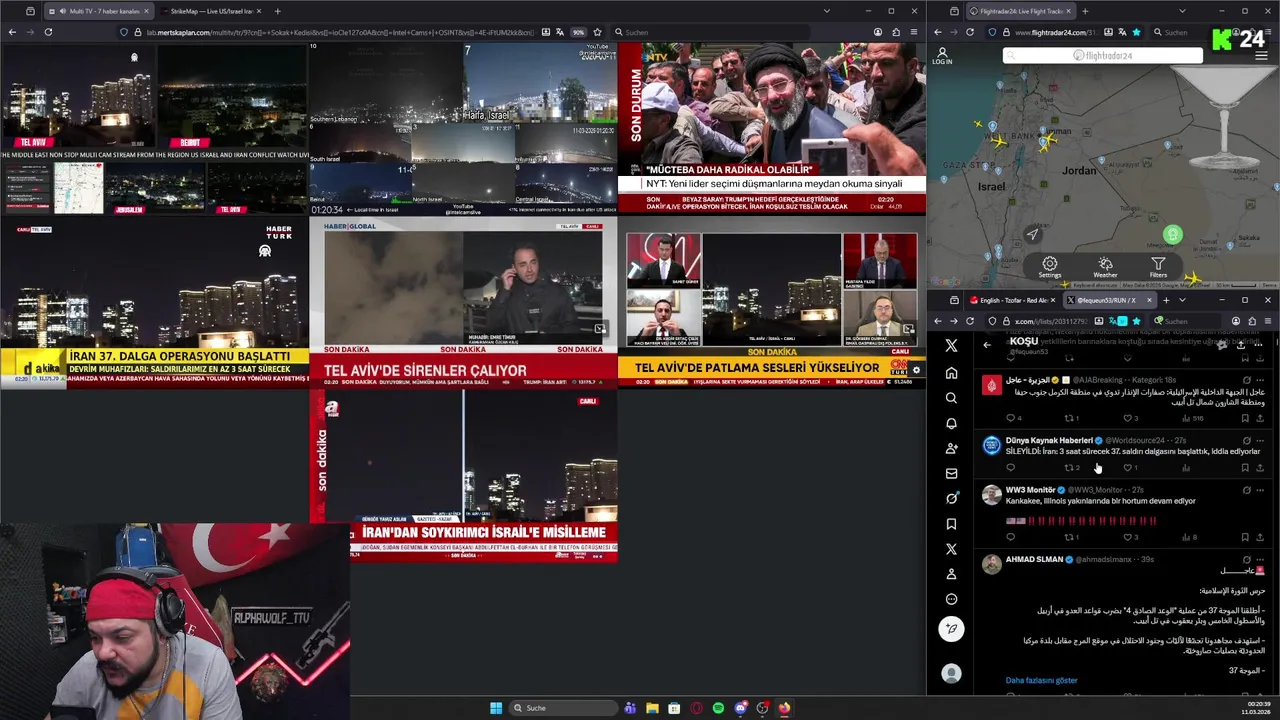
Task: Click the A Haber son dakika stream
Action: click(463, 475)
